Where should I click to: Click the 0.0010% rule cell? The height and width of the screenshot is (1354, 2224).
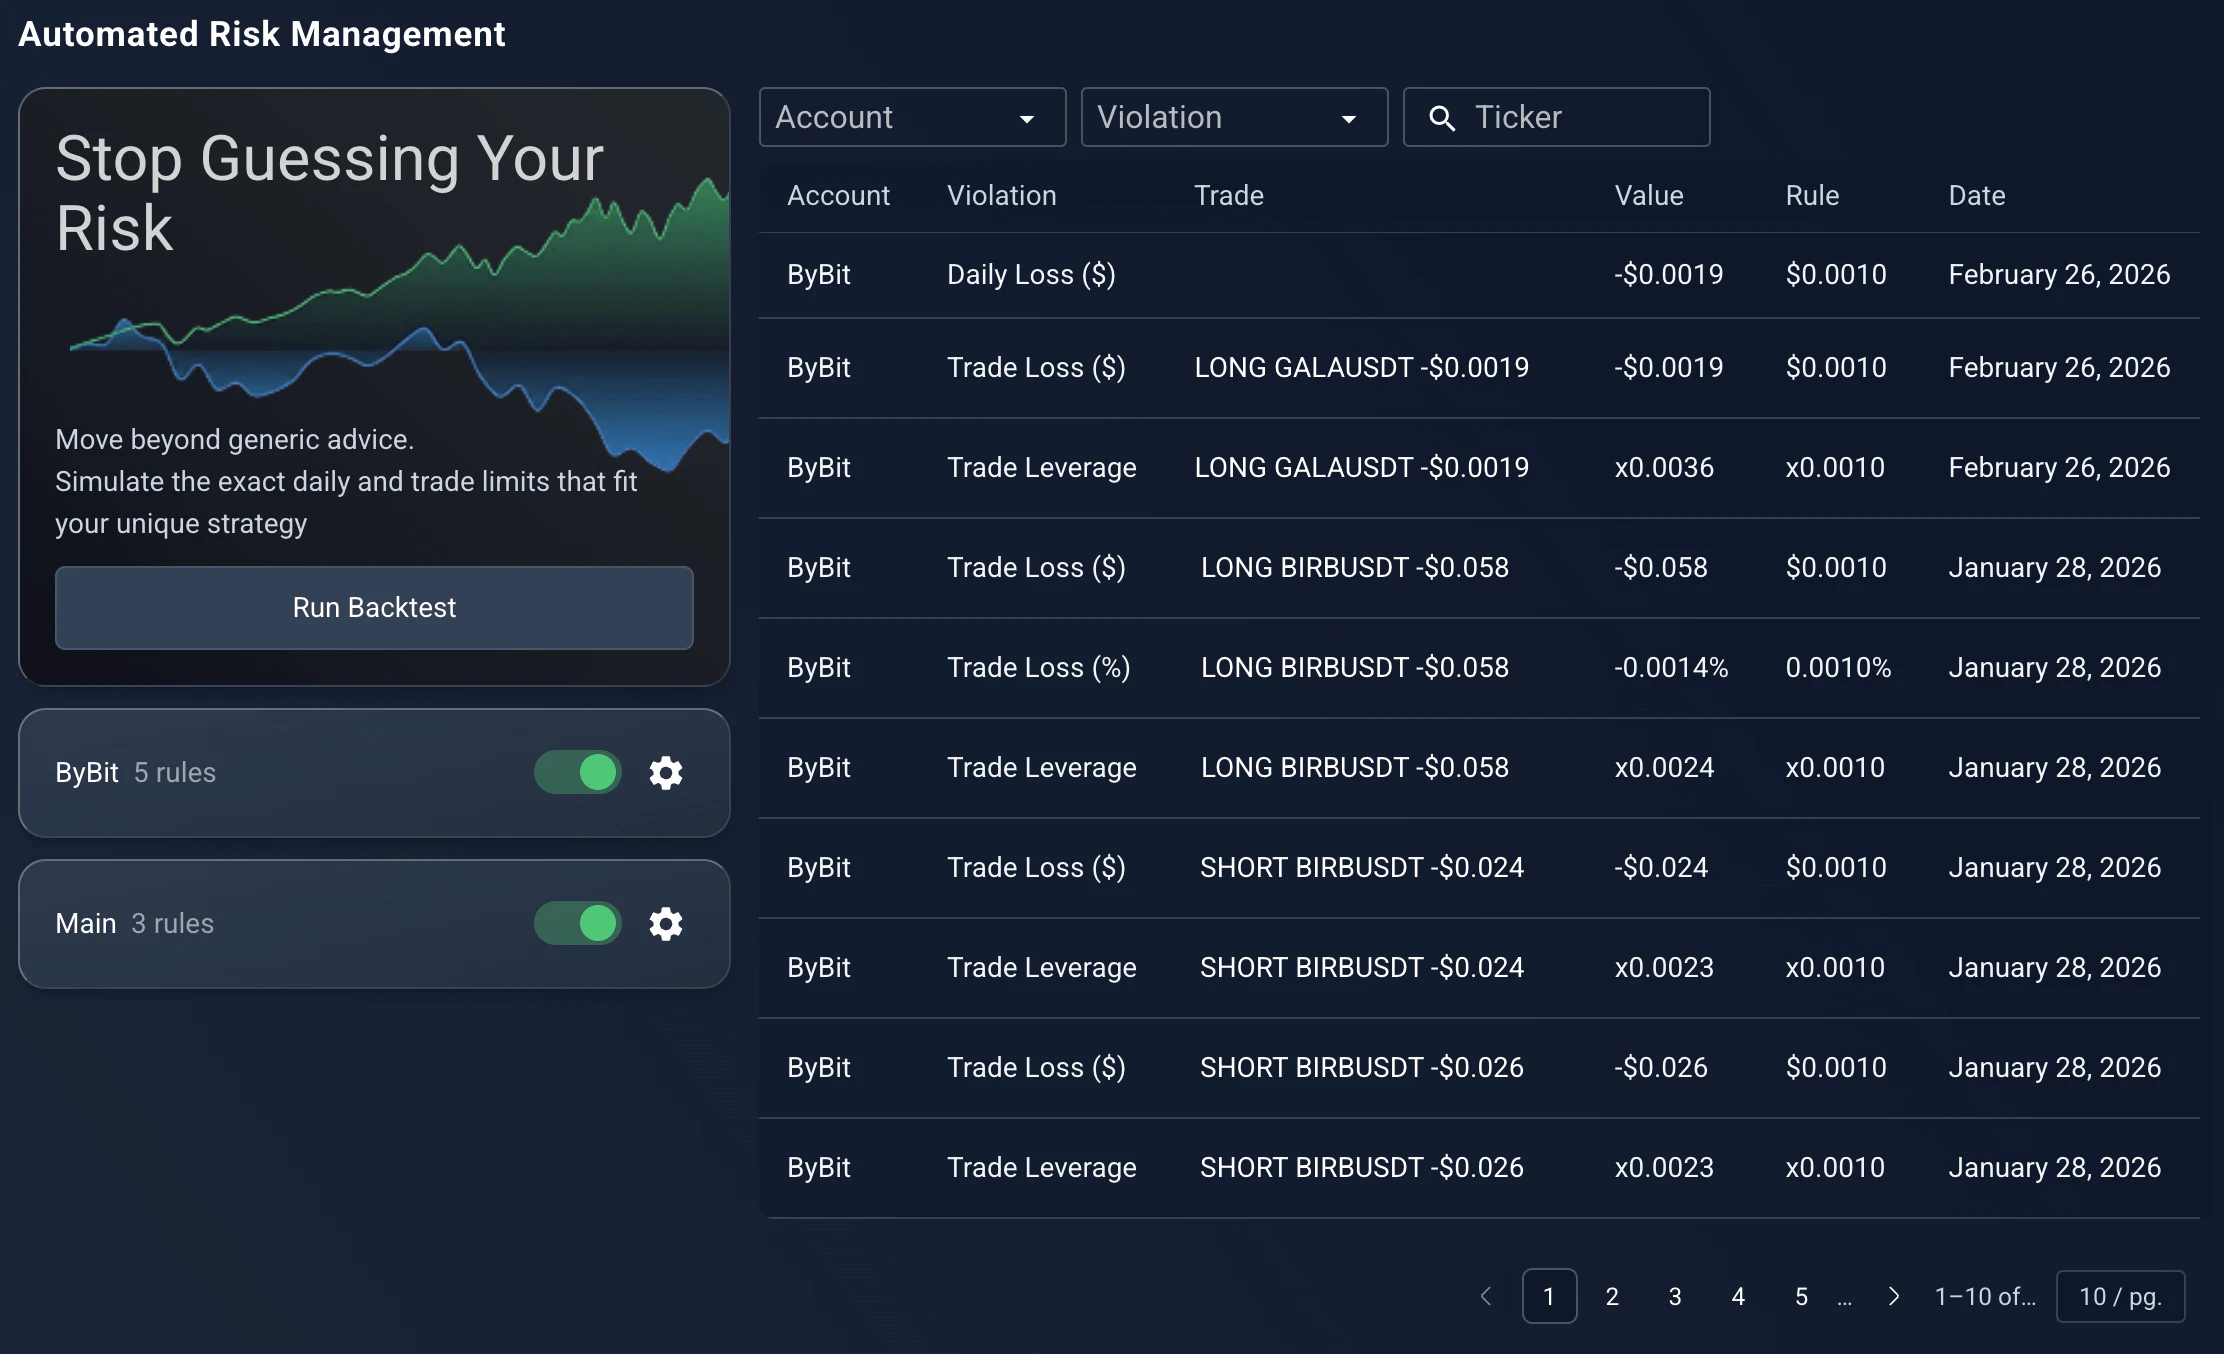[x=1838, y=668]
